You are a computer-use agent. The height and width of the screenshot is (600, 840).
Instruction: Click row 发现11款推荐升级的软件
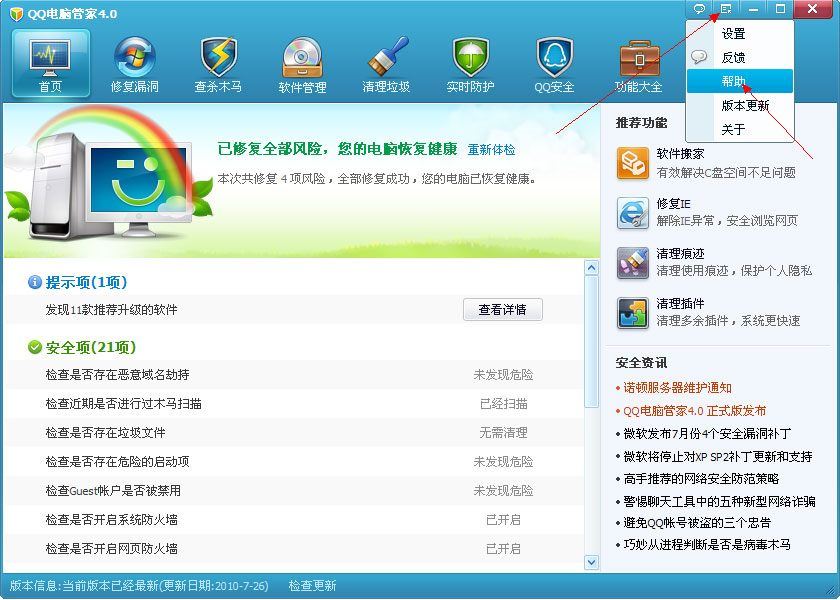pyautogui.click(x=295, y=310)
